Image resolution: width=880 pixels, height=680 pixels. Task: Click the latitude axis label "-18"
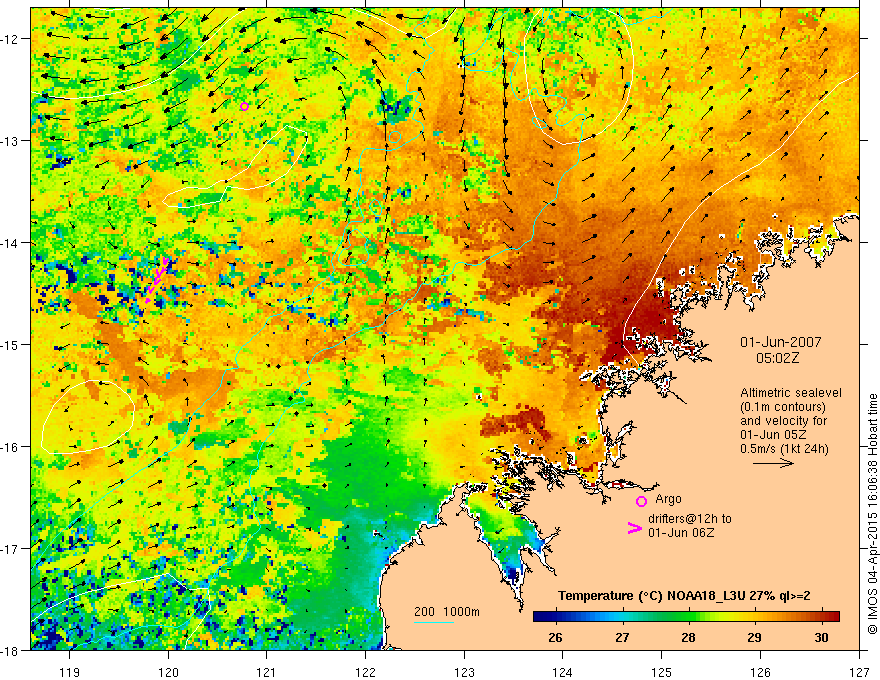[x=11, y=650]
